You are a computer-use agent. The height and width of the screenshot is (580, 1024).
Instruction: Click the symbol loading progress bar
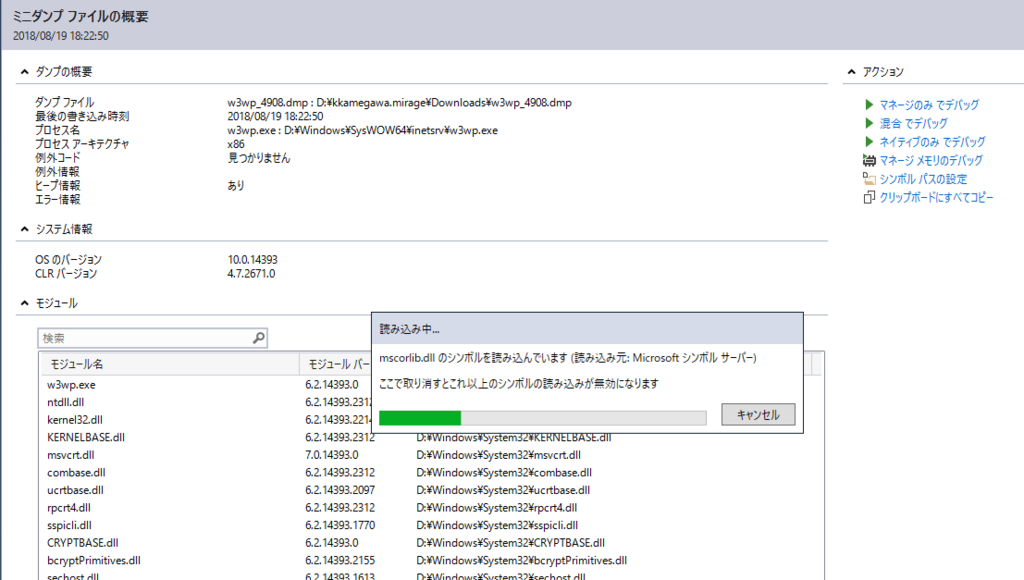[543, 418]
